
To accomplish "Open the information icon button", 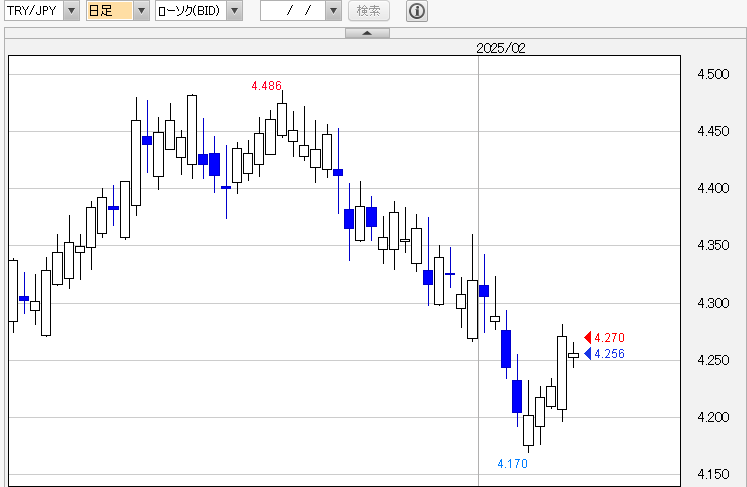I will click(x=417, y=10).
